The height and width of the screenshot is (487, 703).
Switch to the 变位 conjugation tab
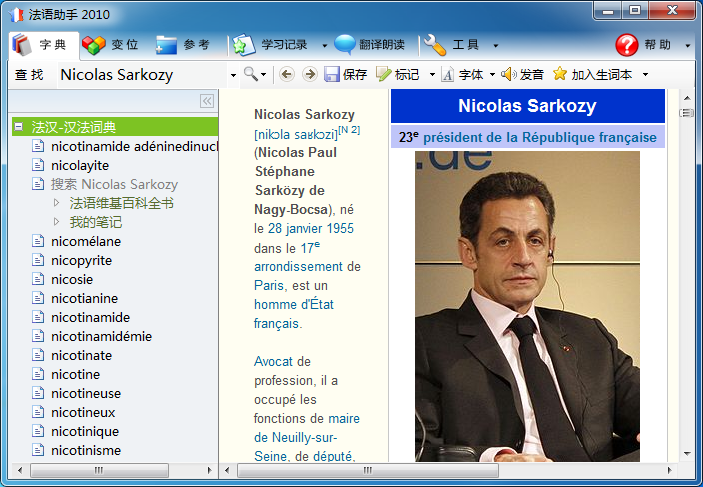click(110, 45)
